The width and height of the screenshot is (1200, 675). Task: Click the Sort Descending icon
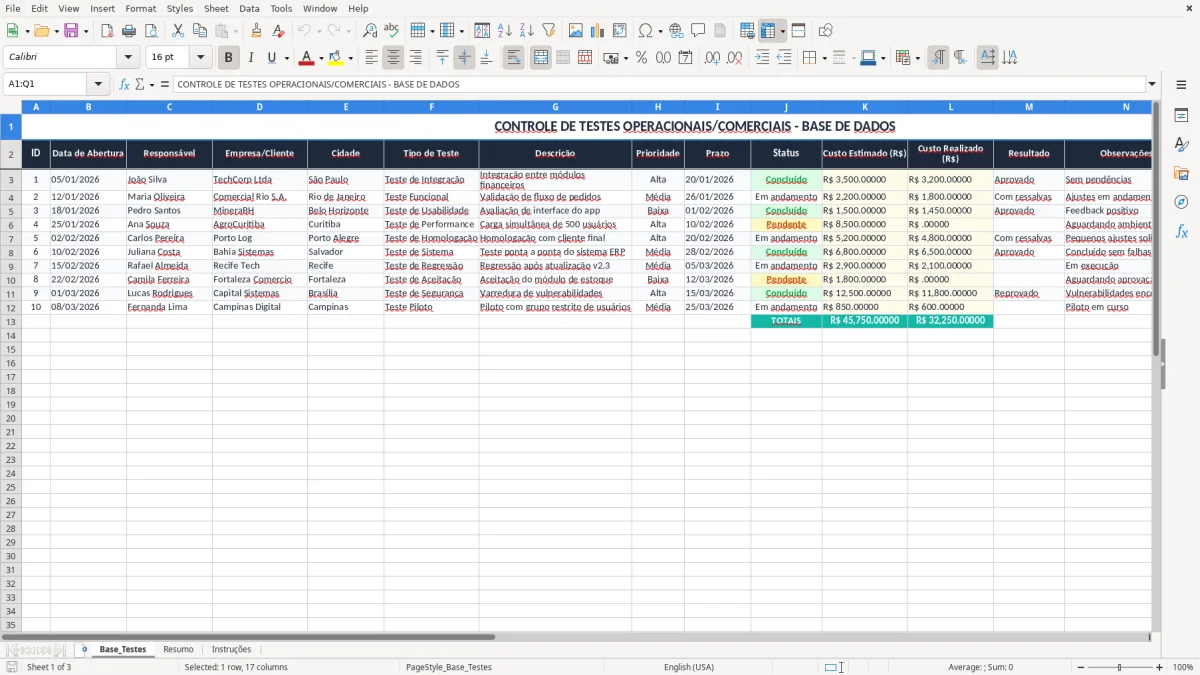(526, 31)
